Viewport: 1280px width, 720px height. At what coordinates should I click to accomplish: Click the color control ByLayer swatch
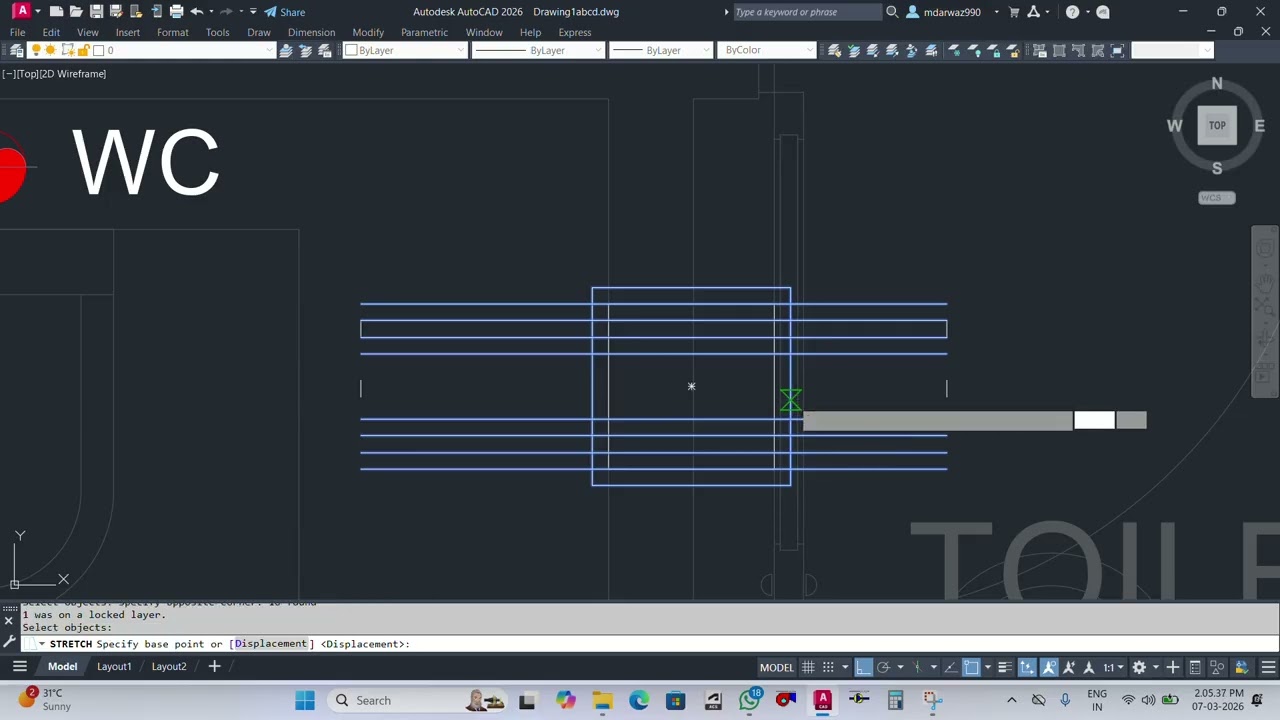pyautogui.click(x=351, y=50)
